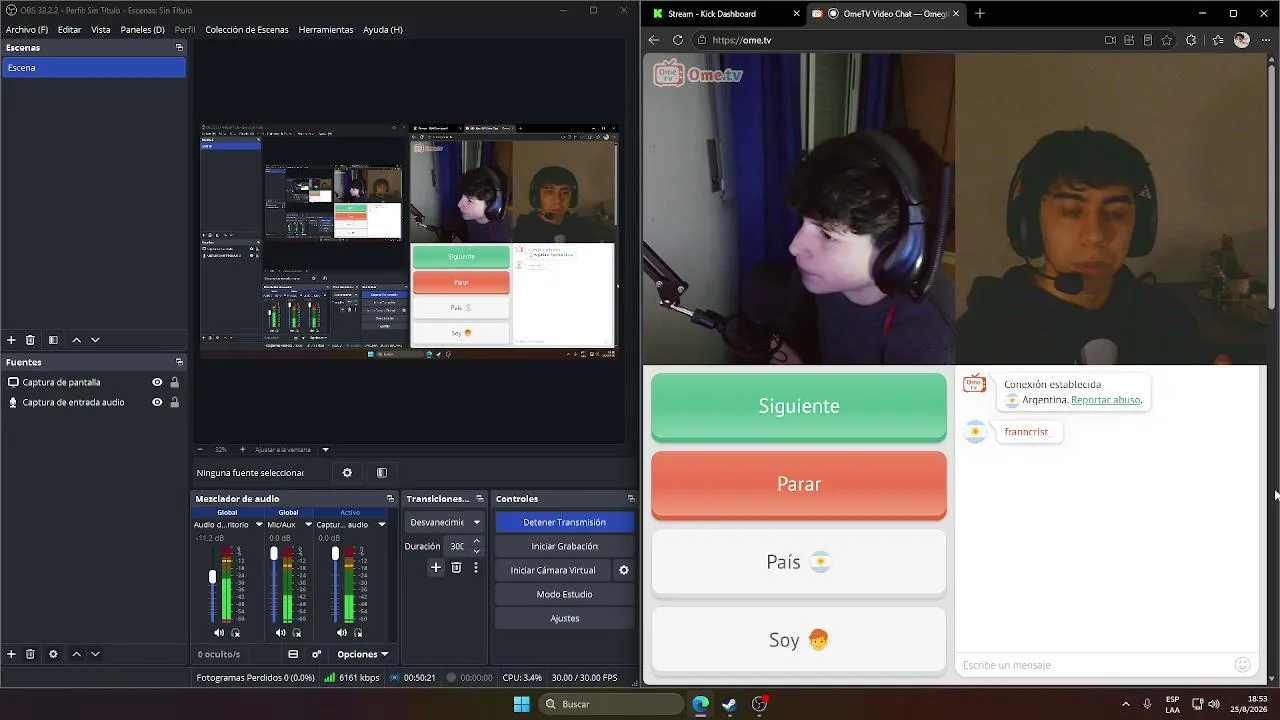Move source up in Fuentes toolbar

[76, 654]
